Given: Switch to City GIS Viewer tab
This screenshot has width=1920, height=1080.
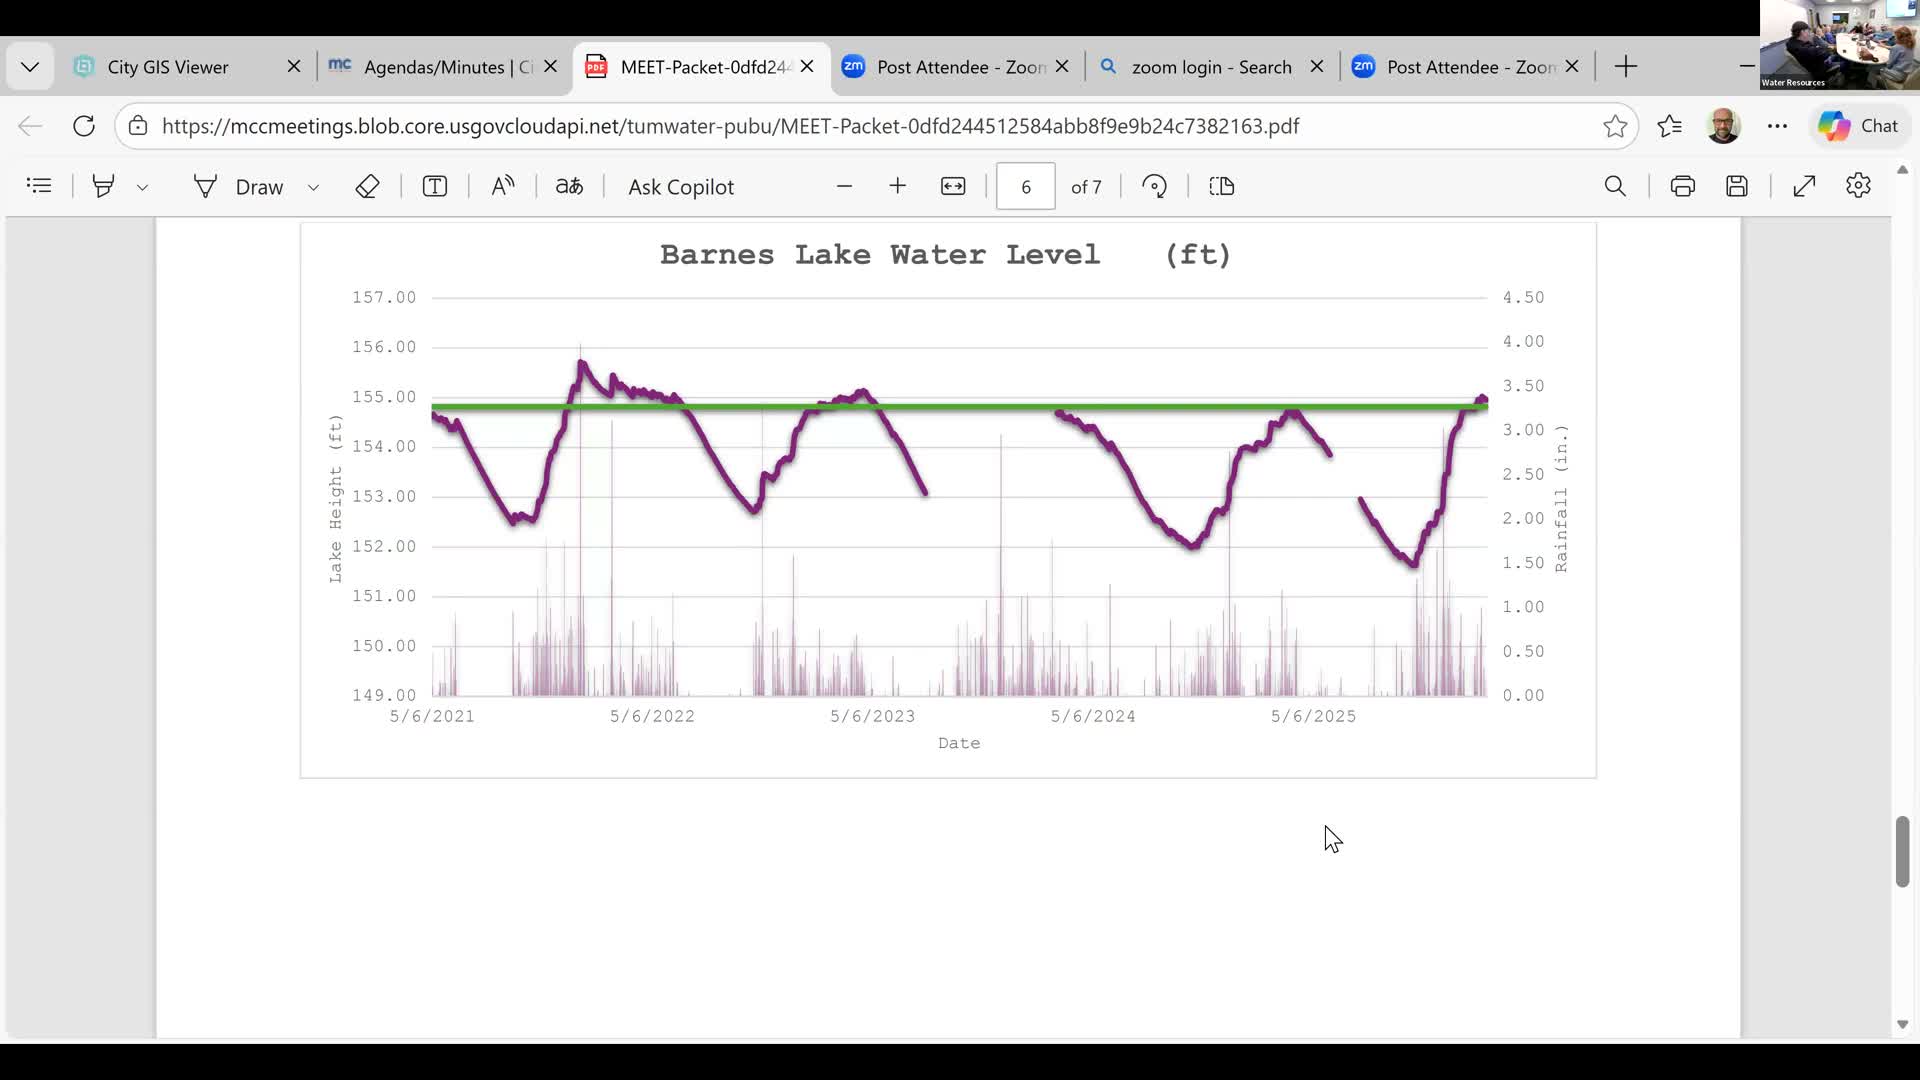Looking at the screenshot, I should [x=168, y=67].
